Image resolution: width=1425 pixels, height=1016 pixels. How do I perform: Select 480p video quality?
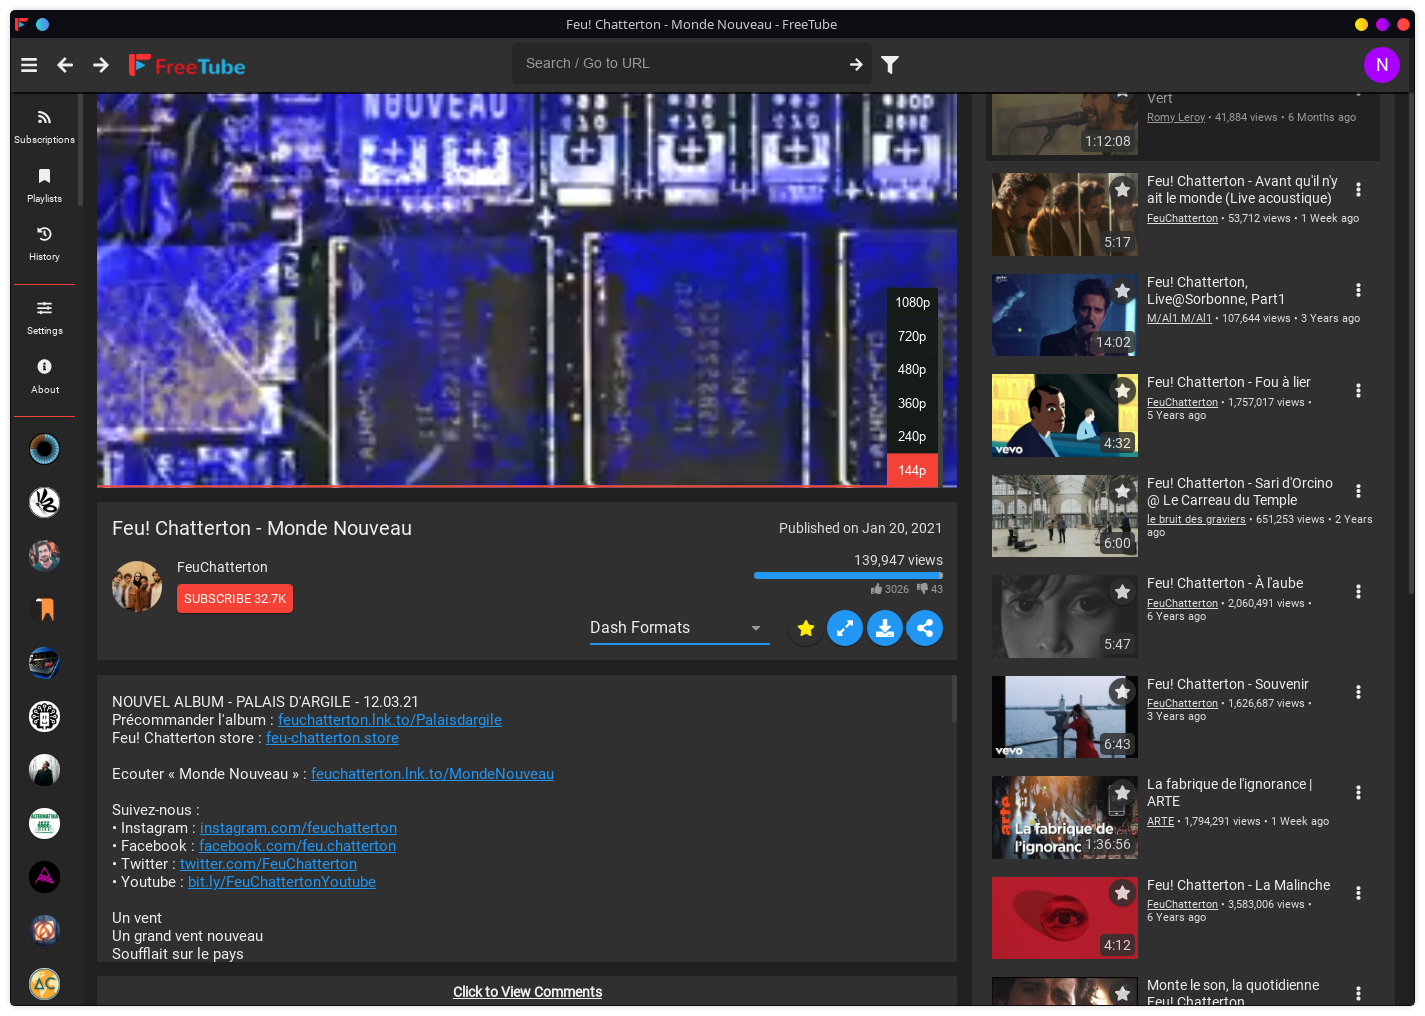coord(912,370)
